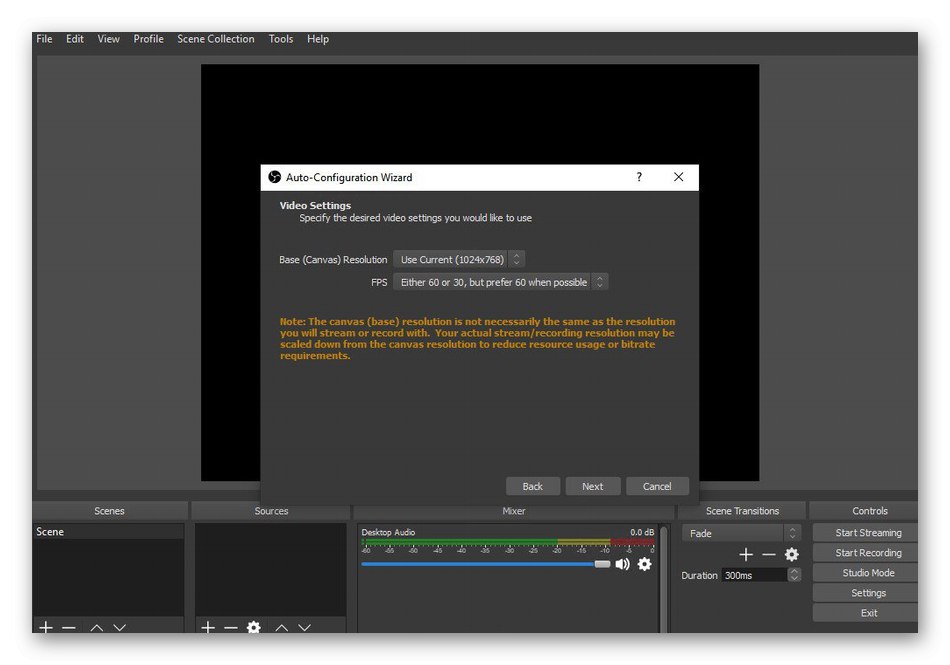Click the wizard help question mark
950x665 pixels.
point(639,177)
